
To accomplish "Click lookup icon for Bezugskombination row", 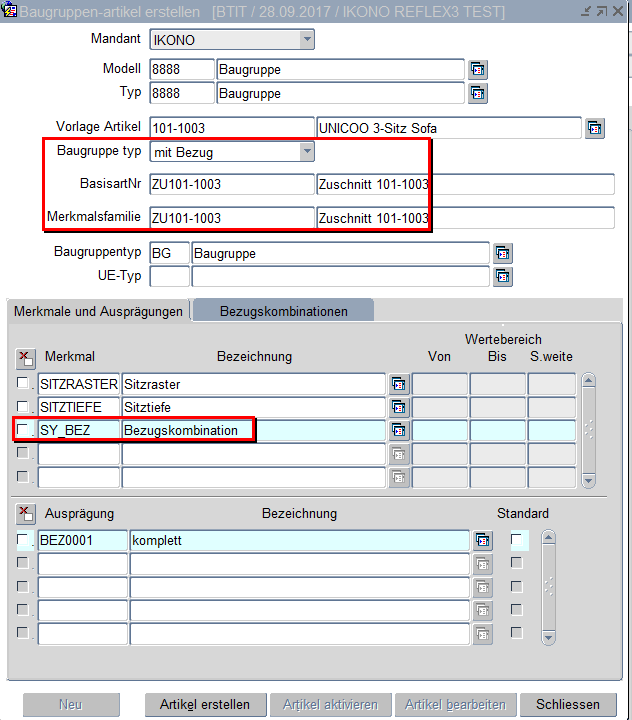I will pyautogui.click(x=399, y=430).
